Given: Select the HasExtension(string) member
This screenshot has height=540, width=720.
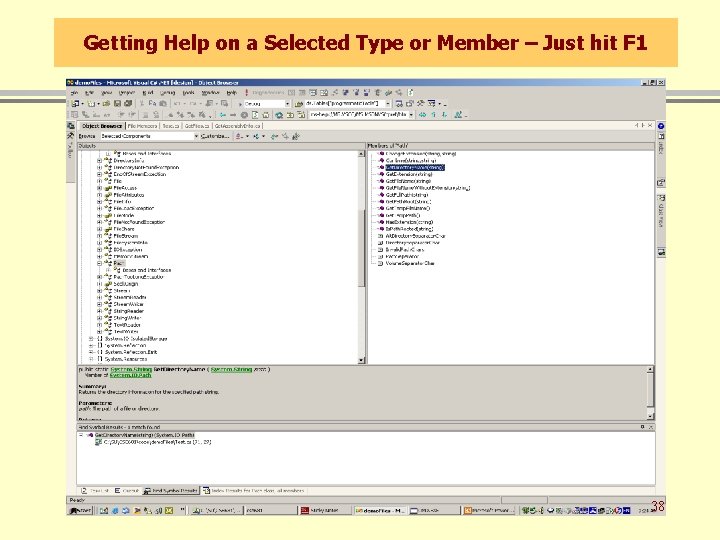Looking at the screenshot, I should pos(409,222).
